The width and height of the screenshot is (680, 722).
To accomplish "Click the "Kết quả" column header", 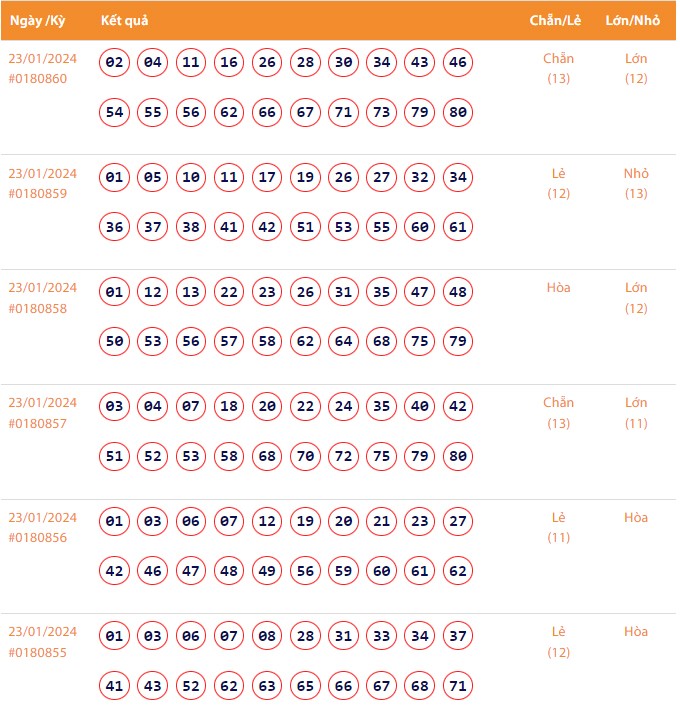I will click(x=125, y=21).
